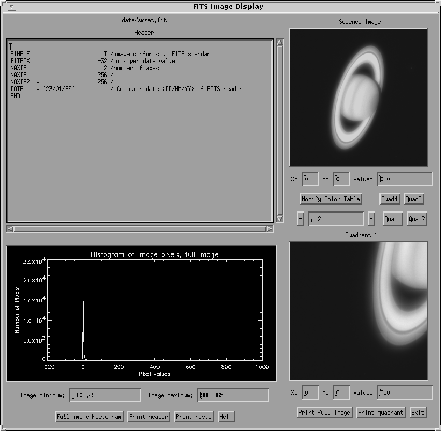Click the Print Quadrant button
This screenshot has height=431, width=441.
pos(381,412)
